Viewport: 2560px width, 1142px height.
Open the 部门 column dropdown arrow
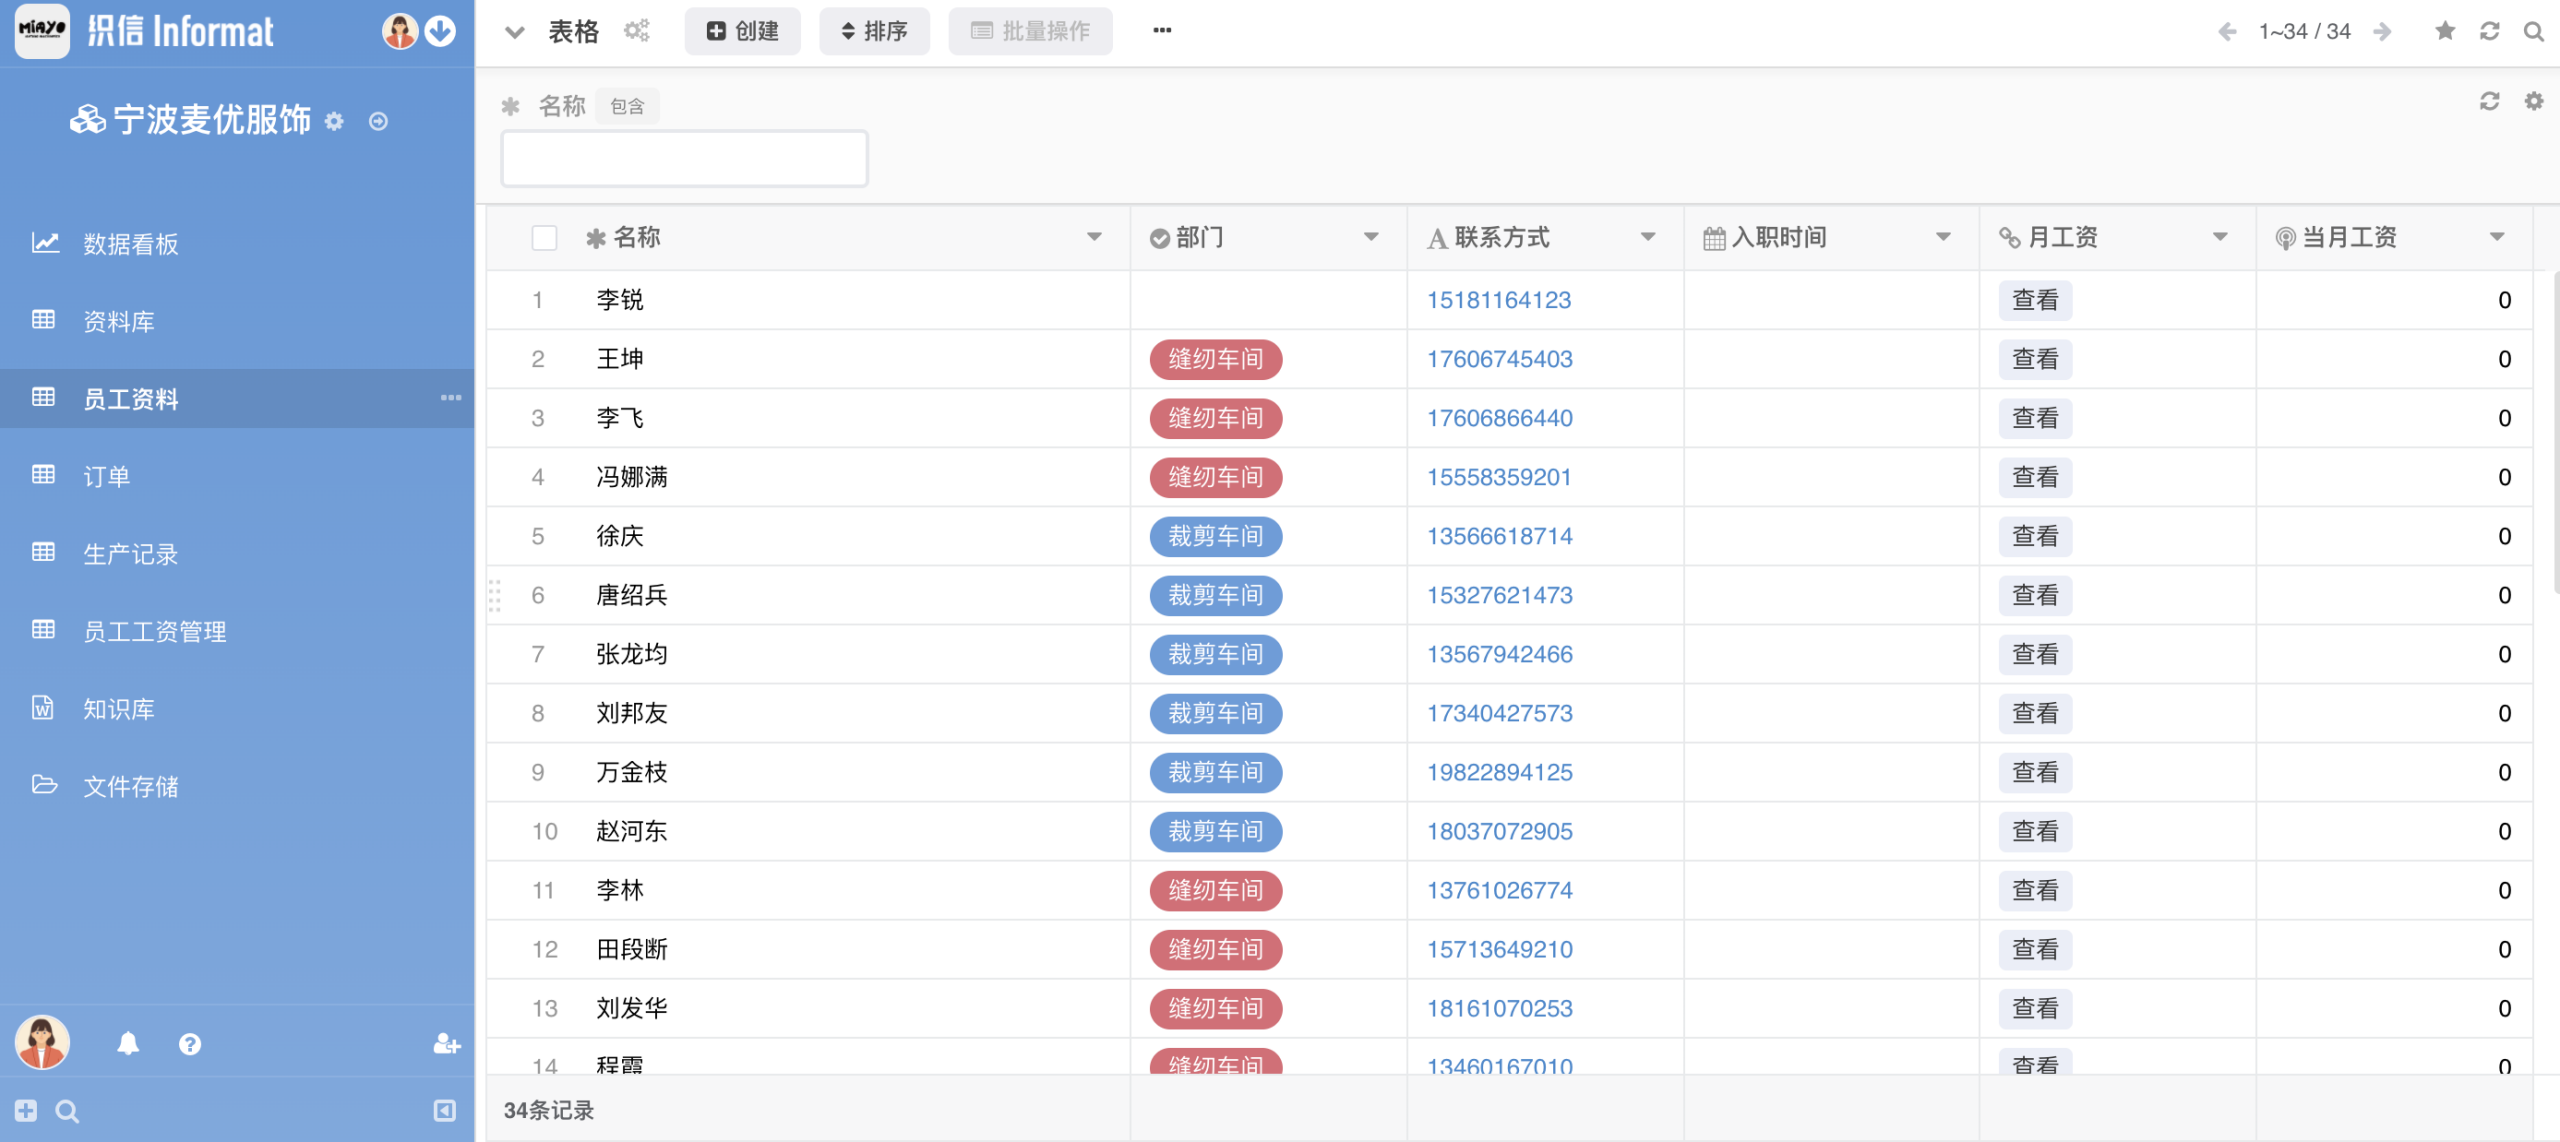tap(1371, 238)
